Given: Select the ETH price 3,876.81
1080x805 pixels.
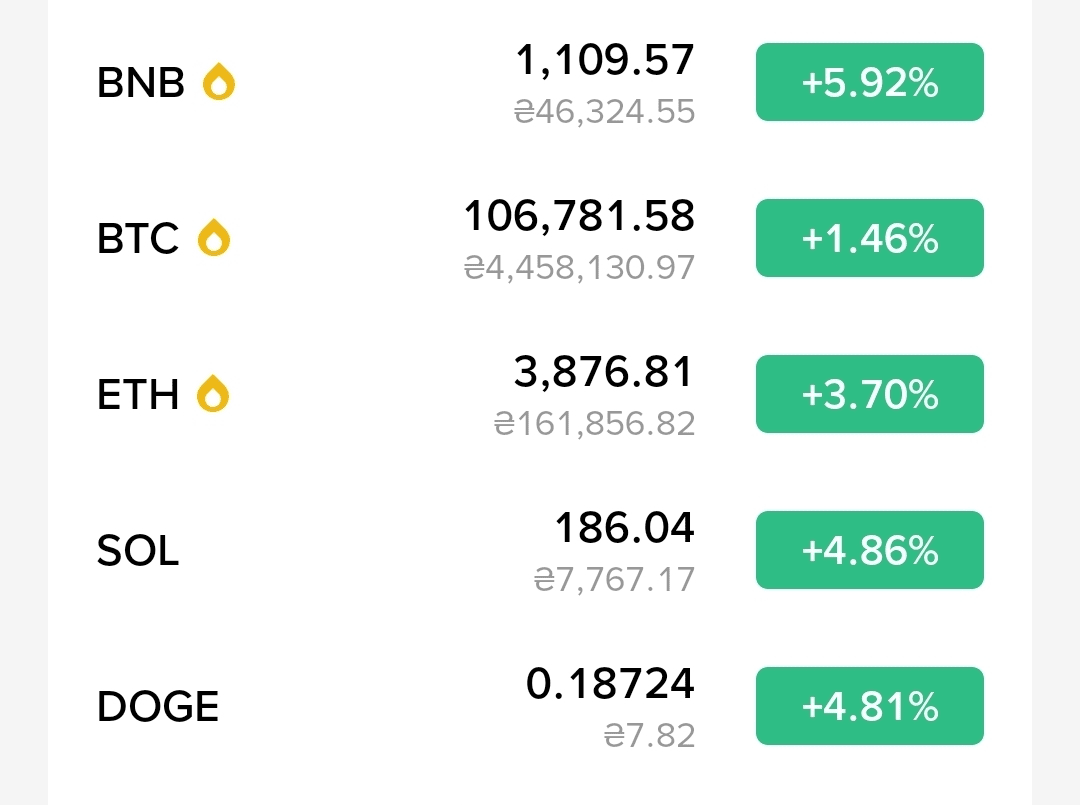Looking at the screenshot, I should click(603, 372).
